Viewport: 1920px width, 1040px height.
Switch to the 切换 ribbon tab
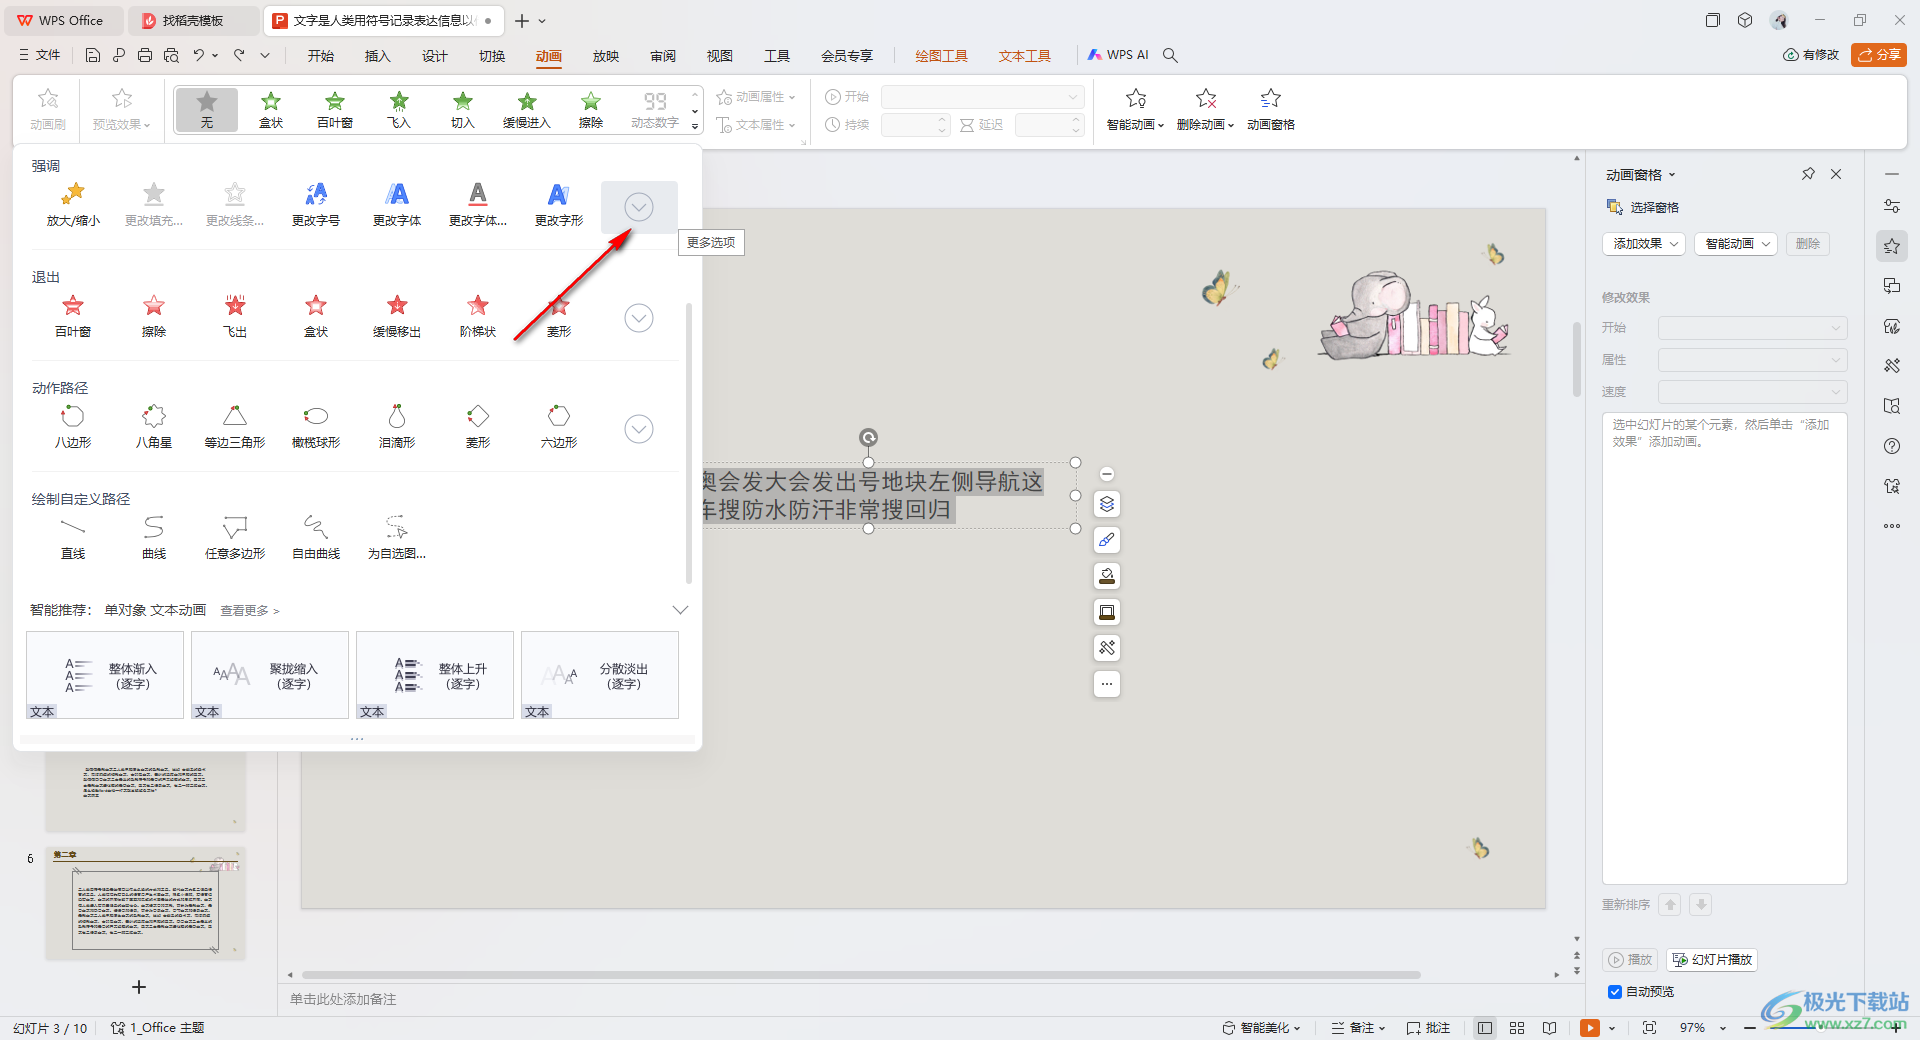click(x=492, y=56)
